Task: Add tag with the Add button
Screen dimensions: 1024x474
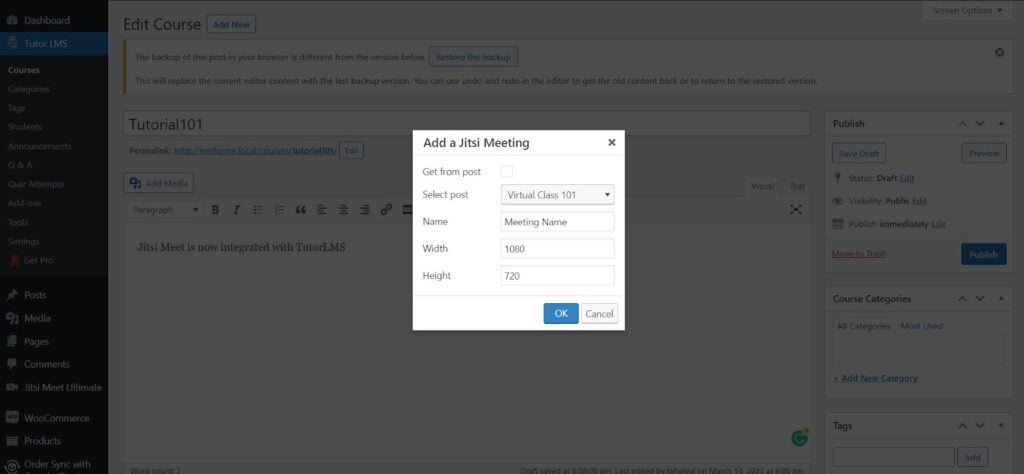Action: (x=972, y=457)
